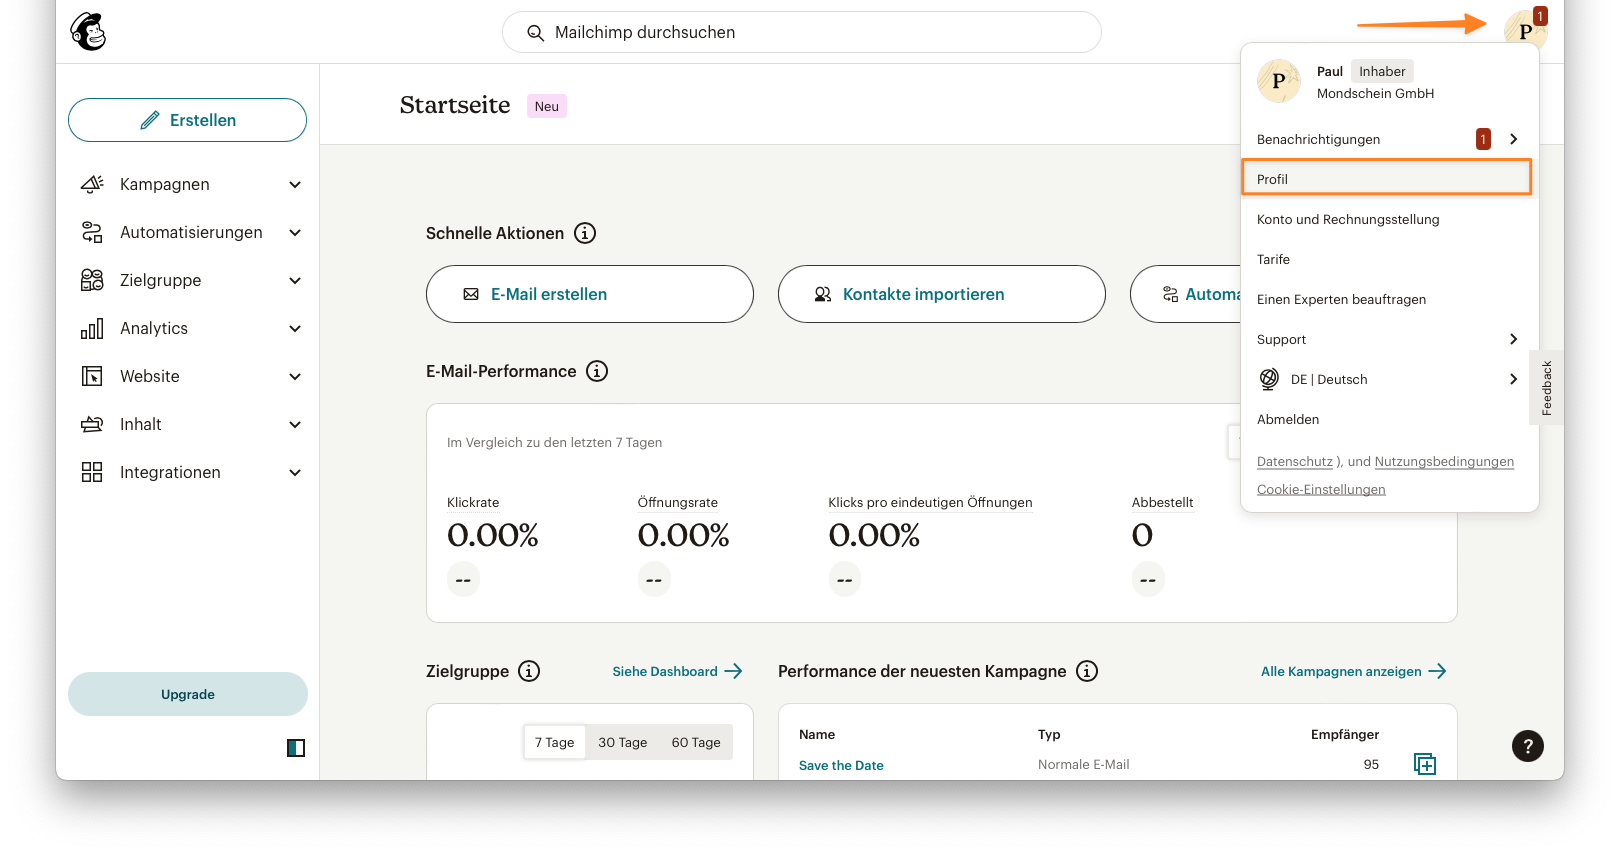Expand the Integrationen menu chevron
The image size is (1620, 854).
[x=295, y=472]
